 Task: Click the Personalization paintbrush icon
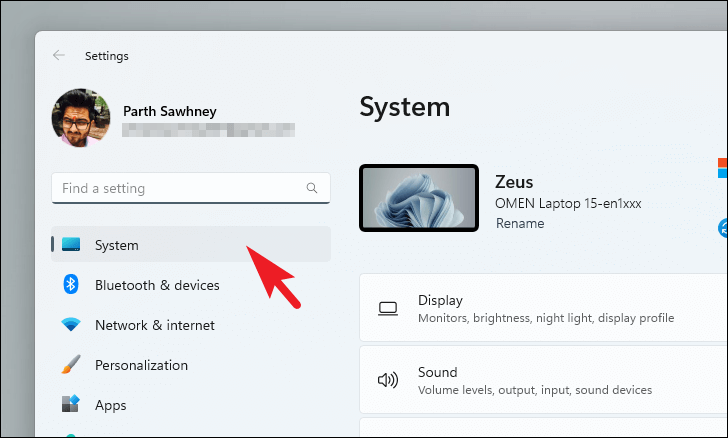[71, 365]
